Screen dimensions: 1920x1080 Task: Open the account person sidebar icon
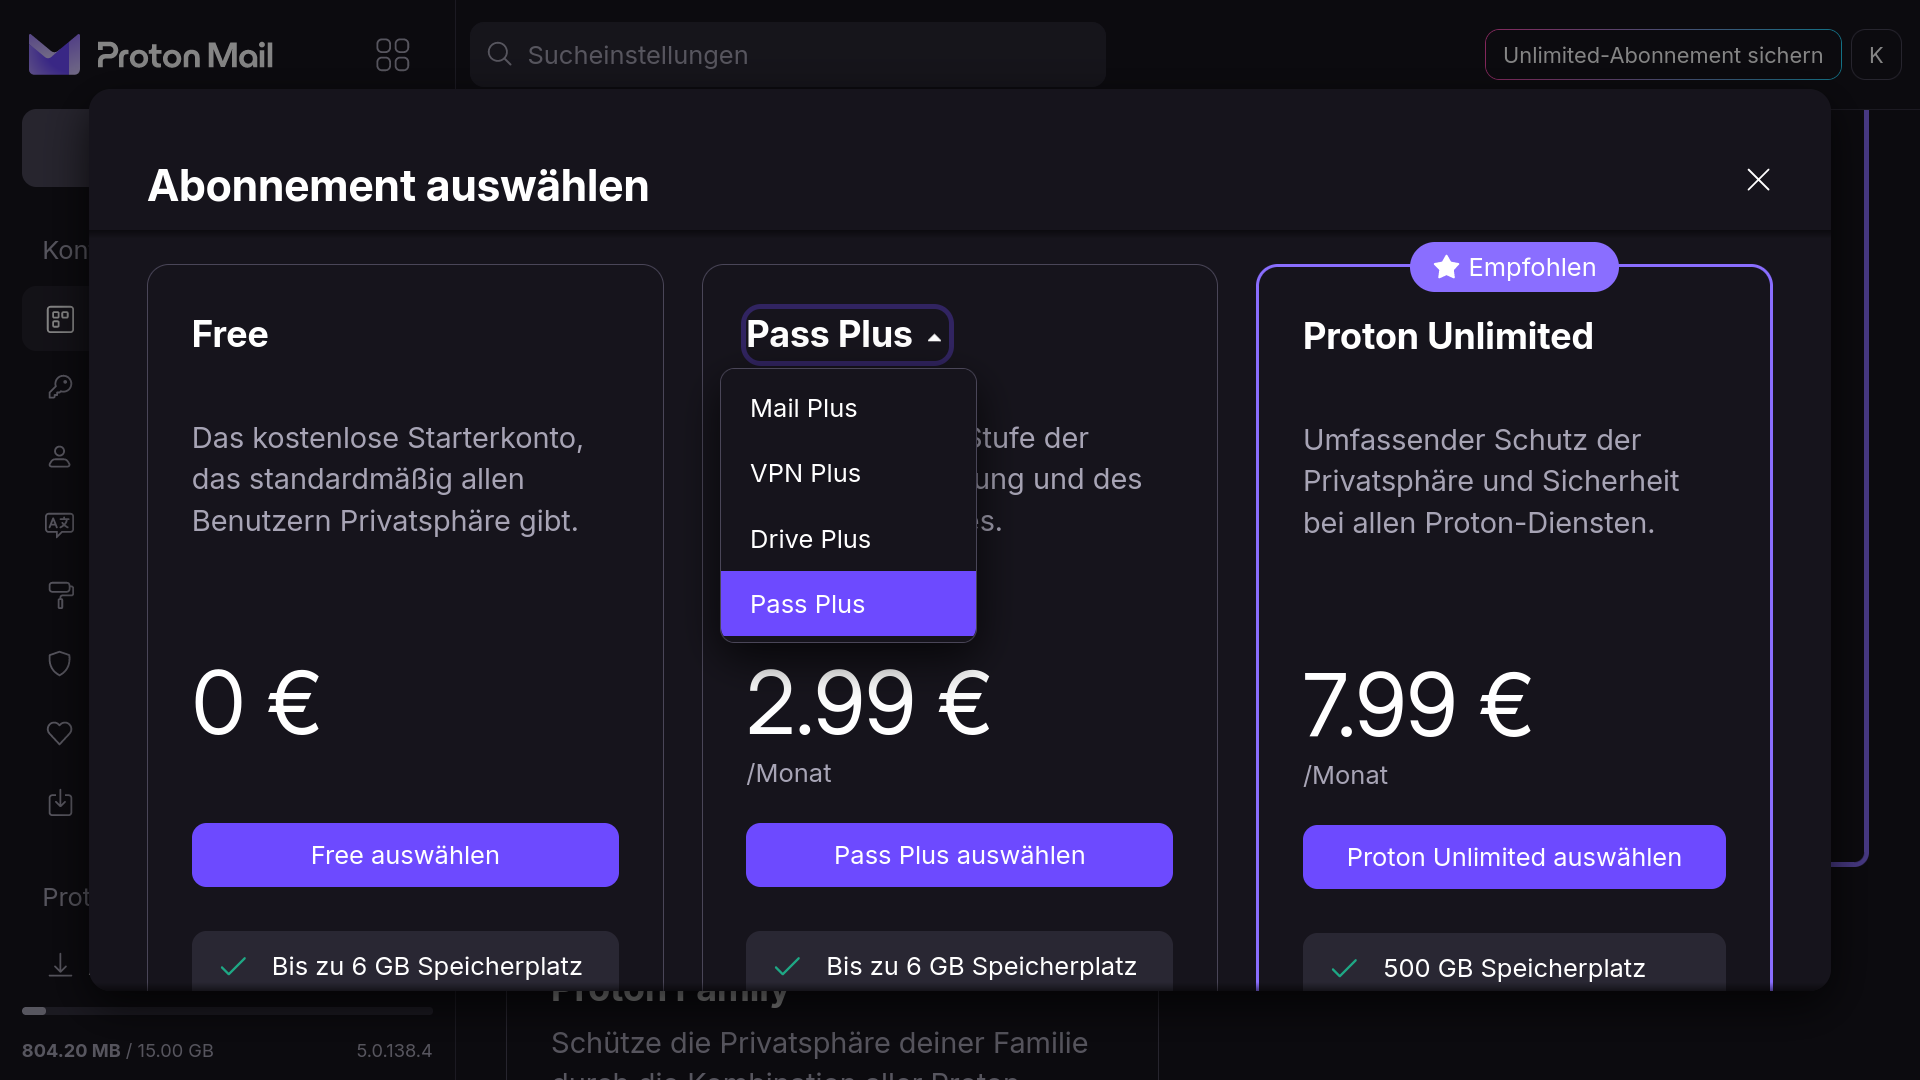coord(60,457)
